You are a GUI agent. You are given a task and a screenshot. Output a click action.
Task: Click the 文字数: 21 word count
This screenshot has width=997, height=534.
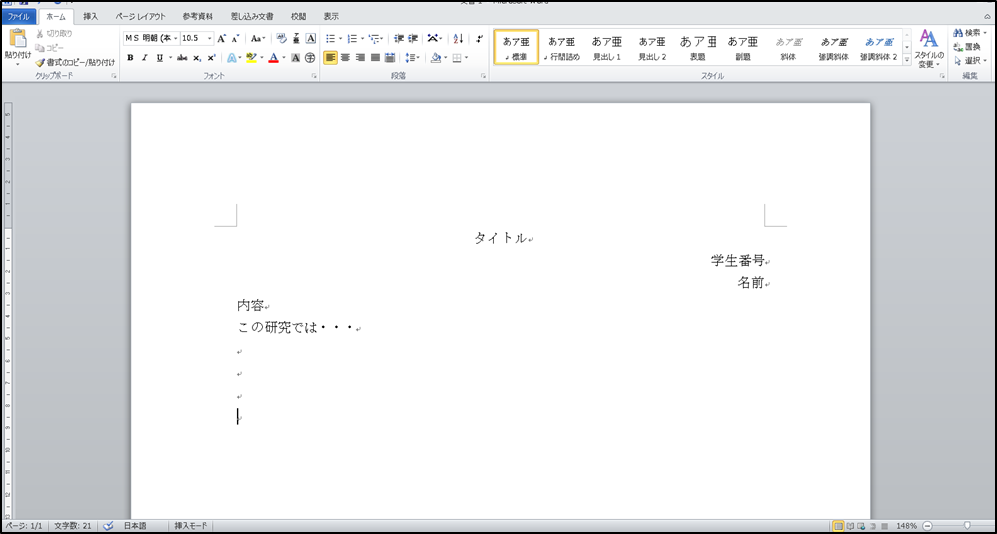coord(73,526)
